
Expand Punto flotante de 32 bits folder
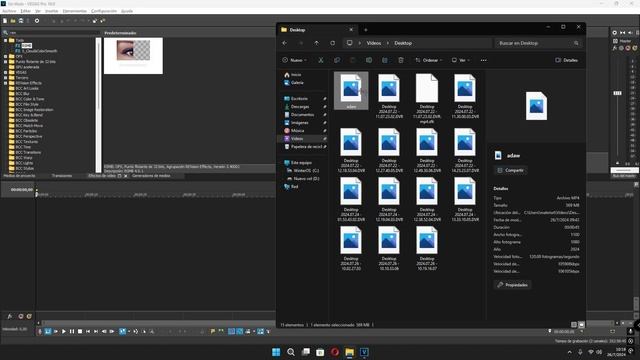[6, 62]
